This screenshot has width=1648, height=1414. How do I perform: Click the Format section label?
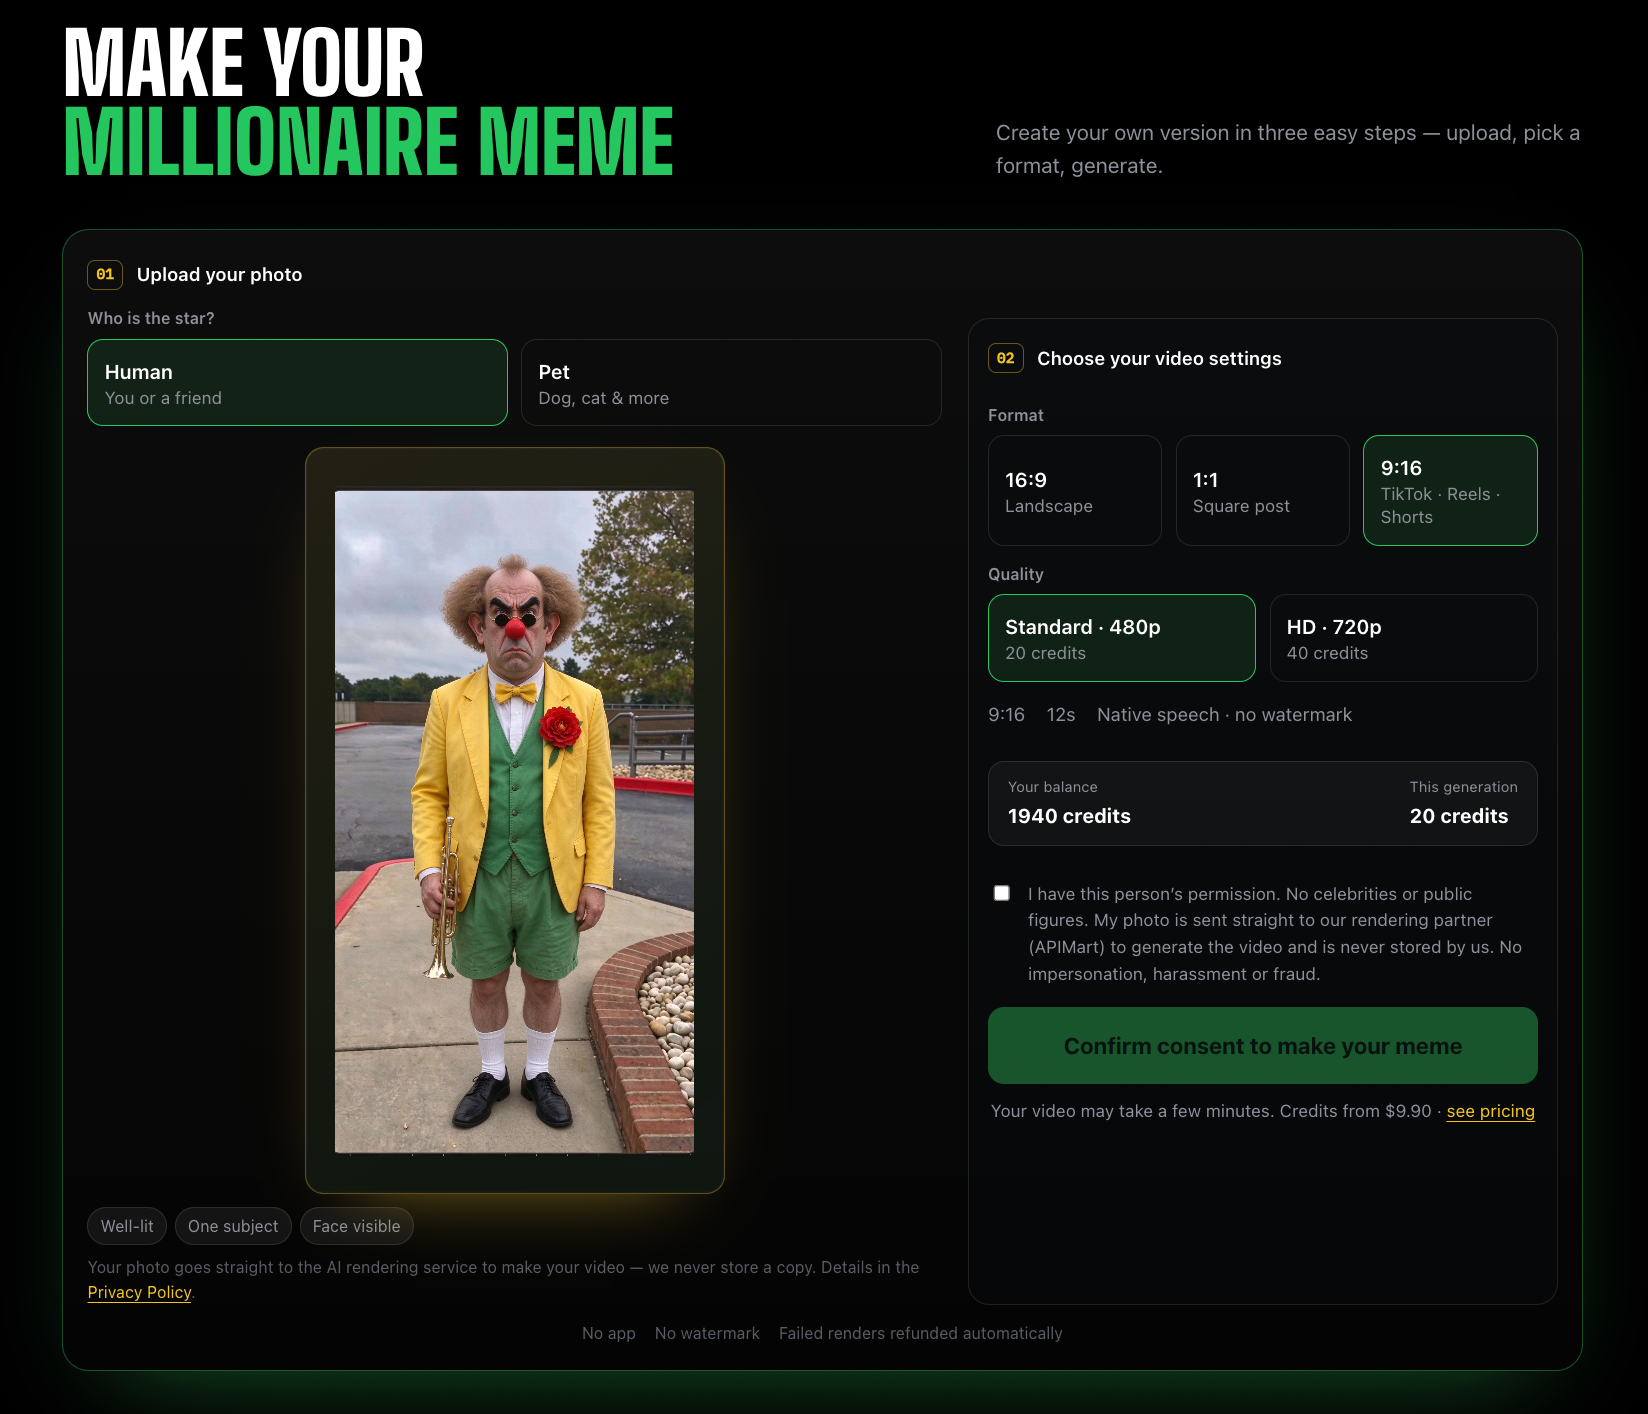pyautogui.click(x=1016, y=415)
